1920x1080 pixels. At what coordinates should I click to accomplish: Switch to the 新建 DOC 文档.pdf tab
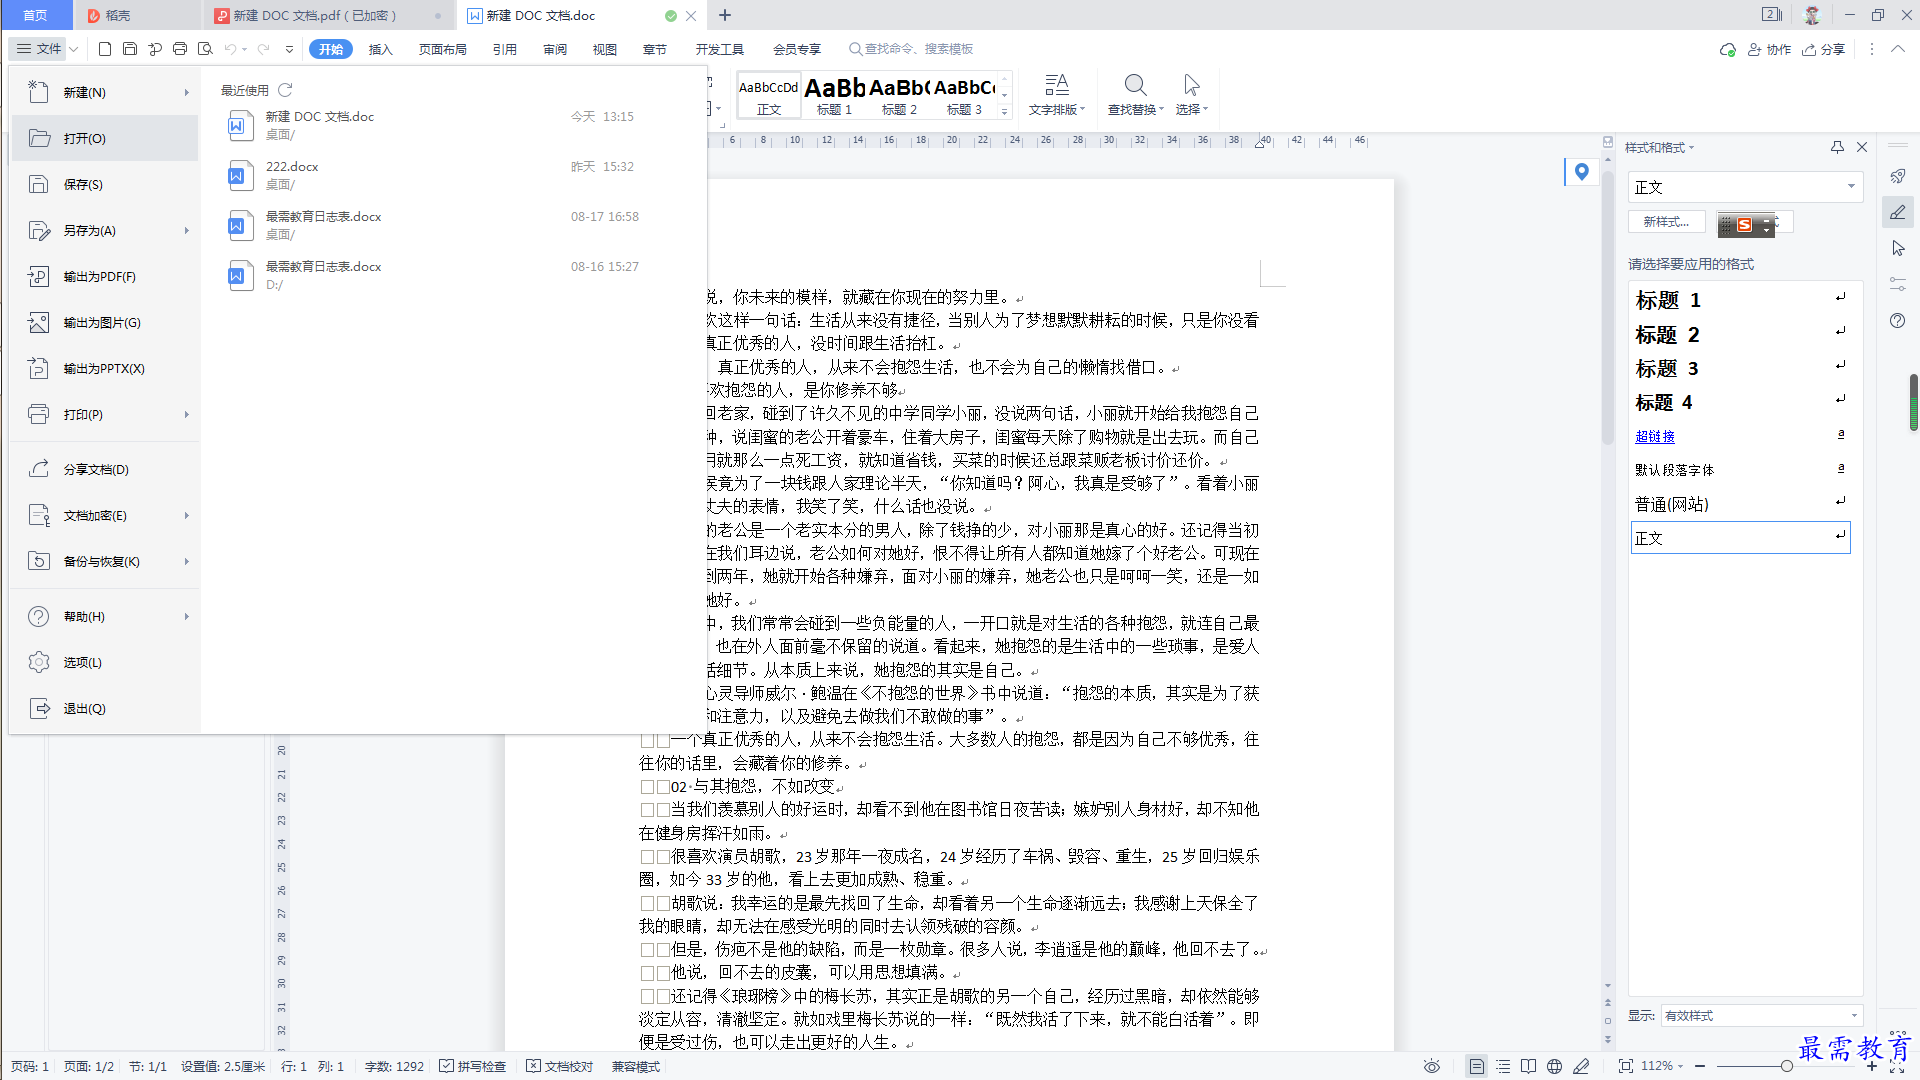click(x=327, y=15)
